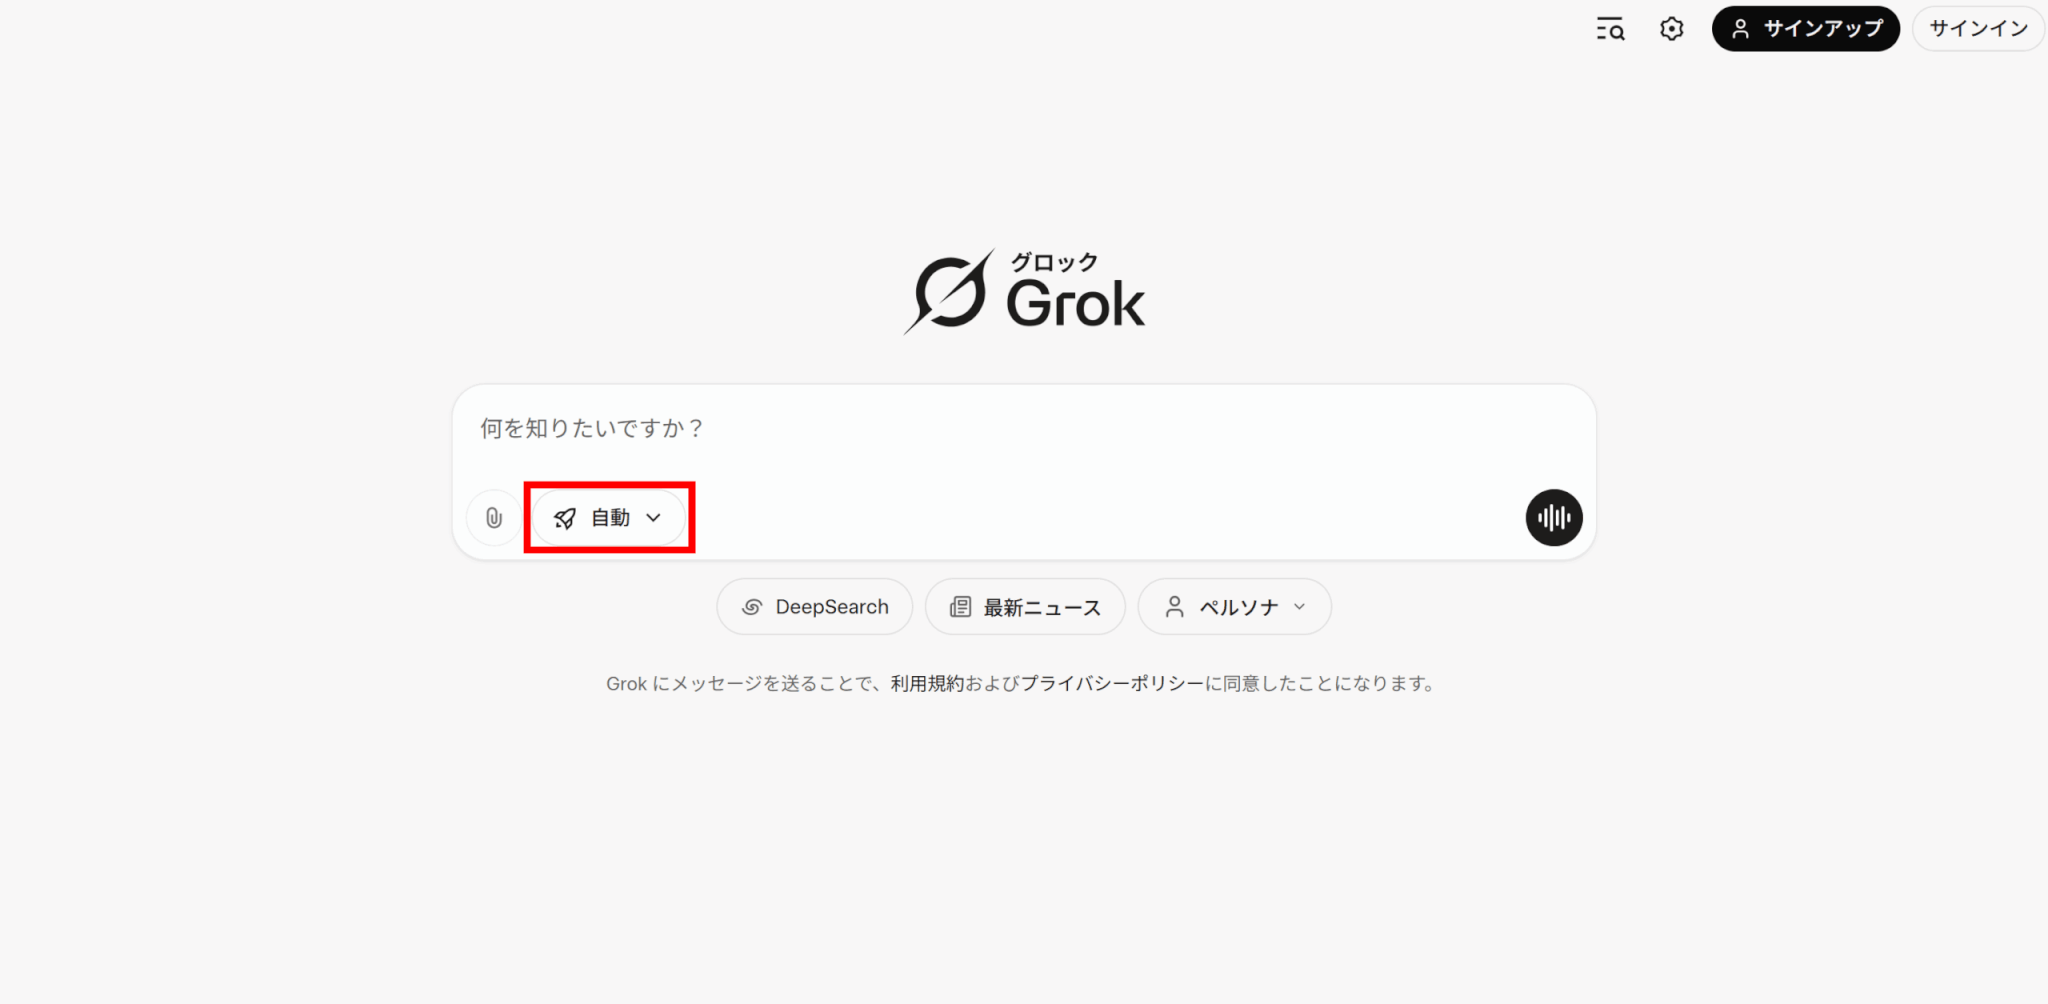The image size is (2048, 1004).
Task: Start voice mode with waveform button
Action: tap(1554, 517)
